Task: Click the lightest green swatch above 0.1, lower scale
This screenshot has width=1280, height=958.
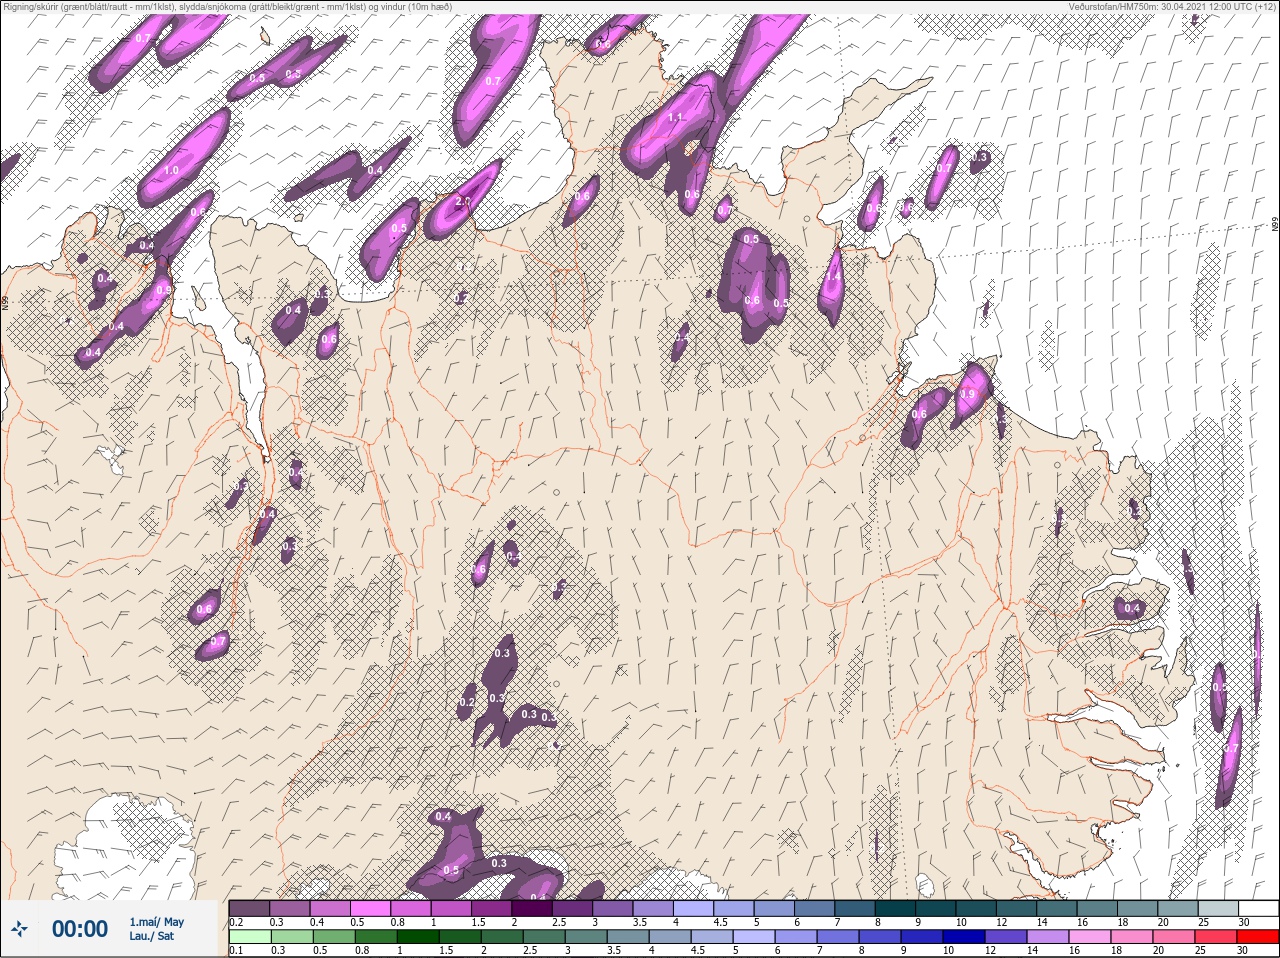Action: [249, 937]
